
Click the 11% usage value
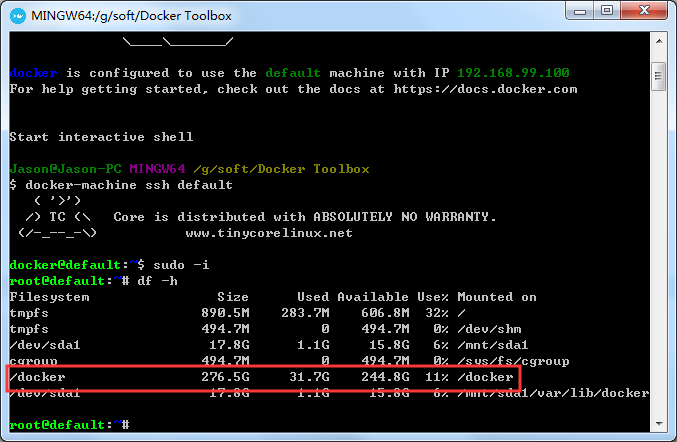coord(437,377)
